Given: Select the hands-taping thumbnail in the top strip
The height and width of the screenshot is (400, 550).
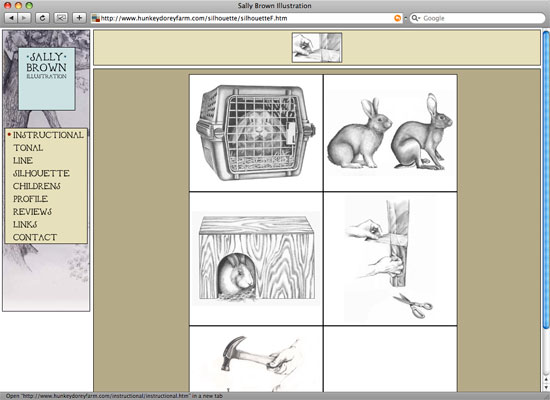Looking at the screenshot, I should (x=317, y=48).
